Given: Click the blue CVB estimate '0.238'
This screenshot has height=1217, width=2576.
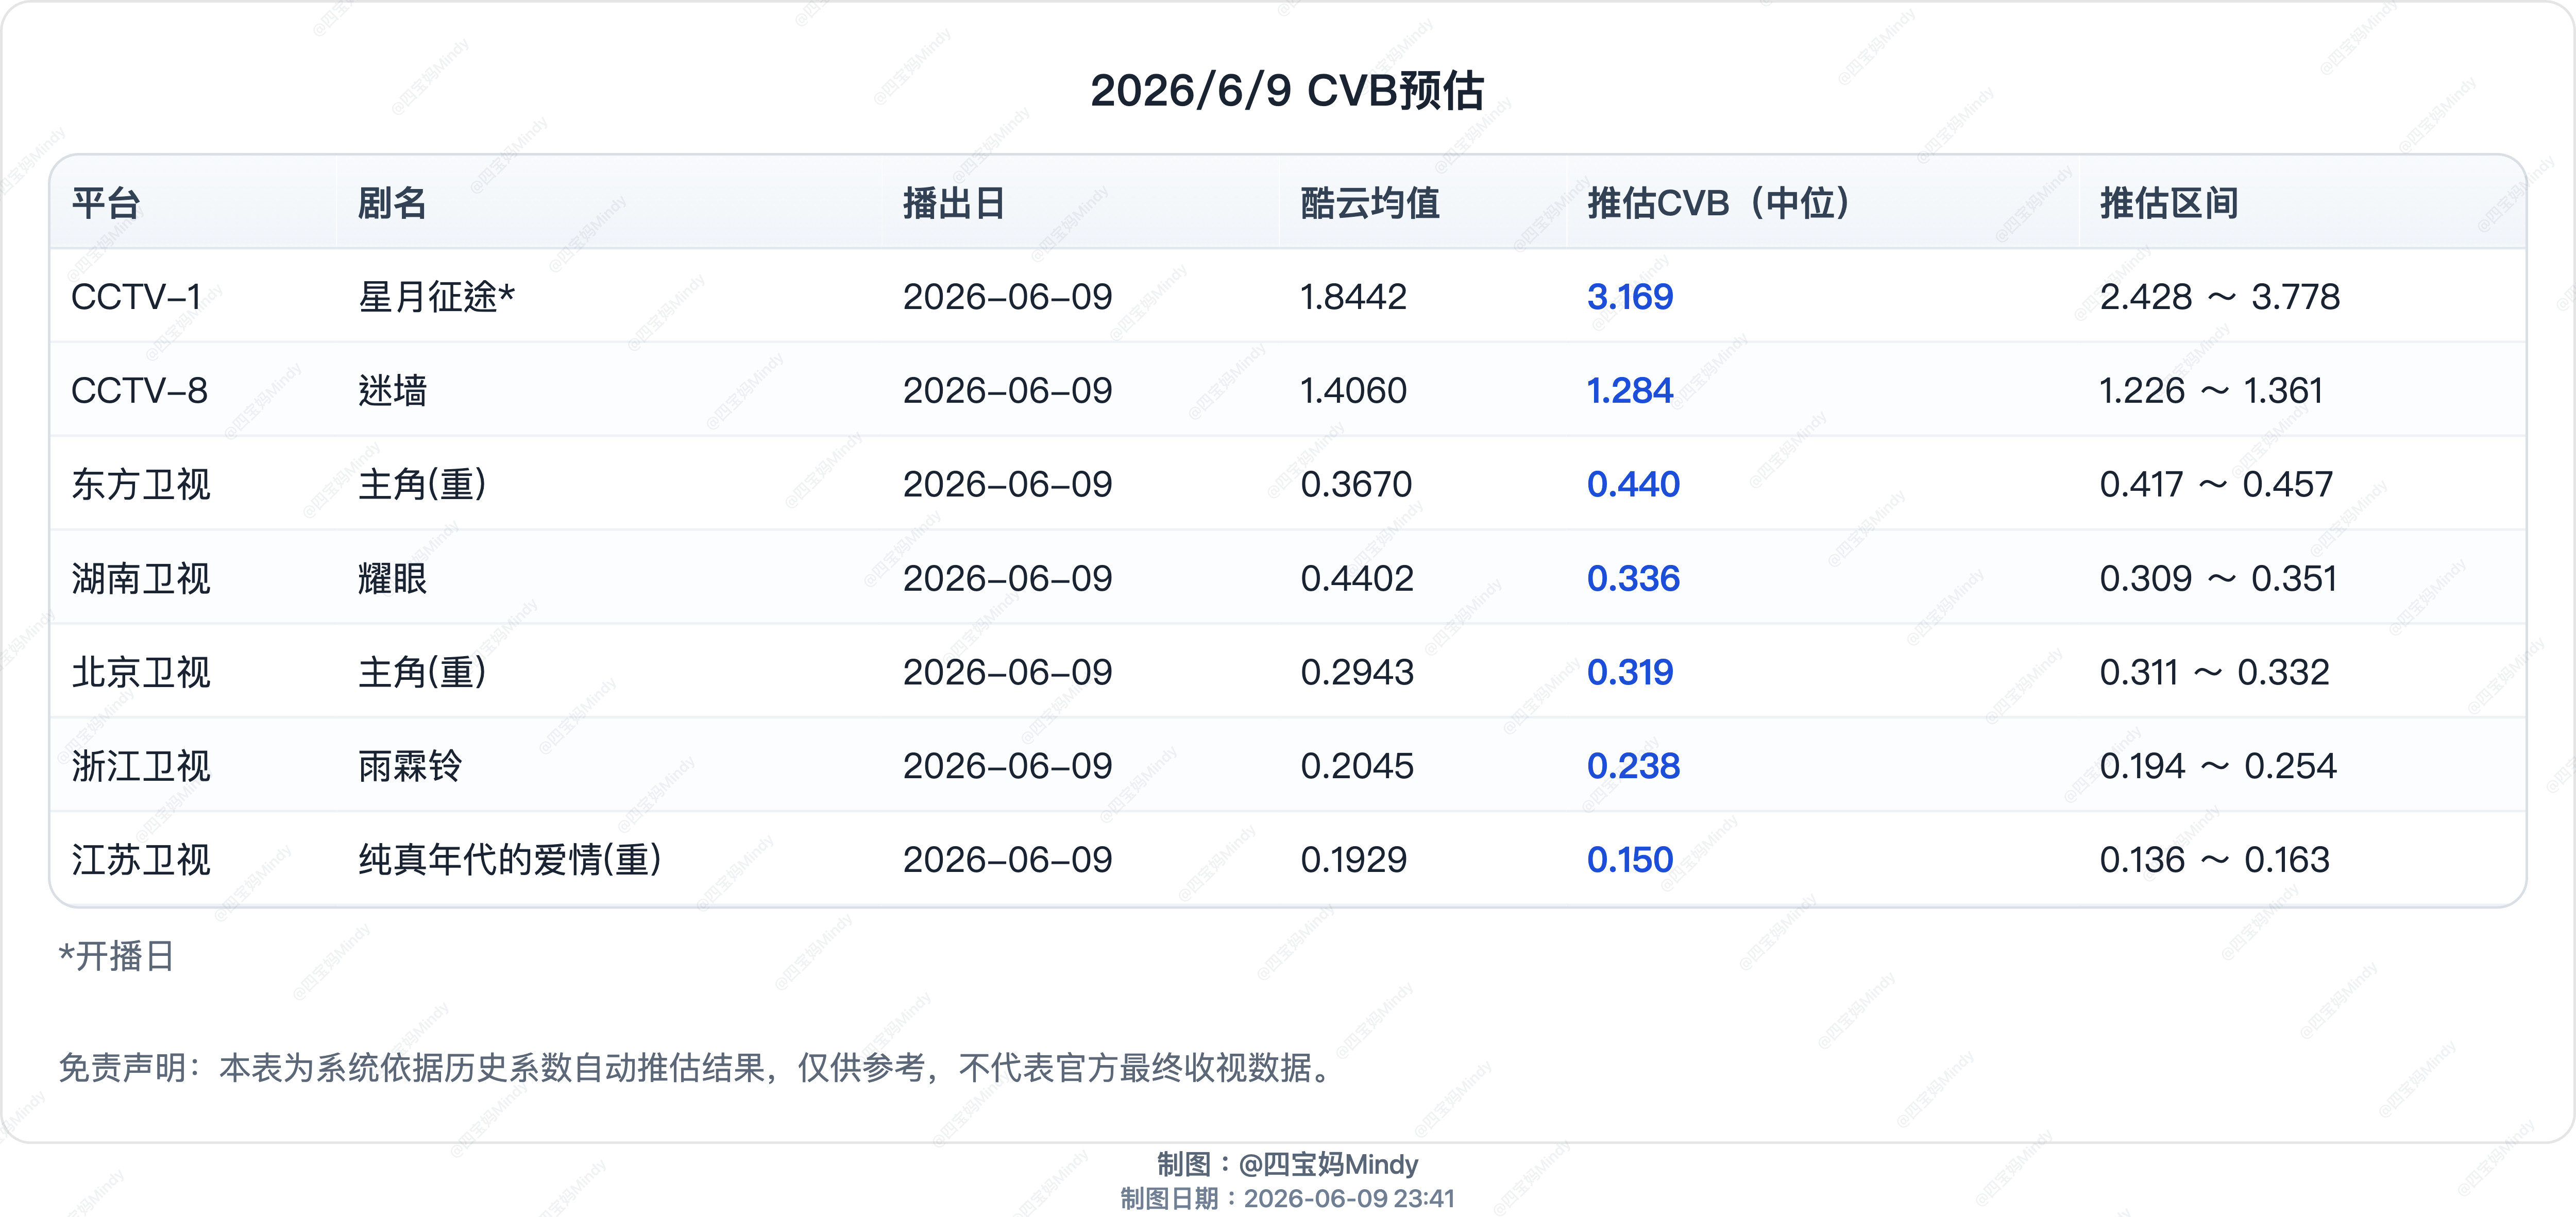Looking at the screenshot, I should point(1633,767).
